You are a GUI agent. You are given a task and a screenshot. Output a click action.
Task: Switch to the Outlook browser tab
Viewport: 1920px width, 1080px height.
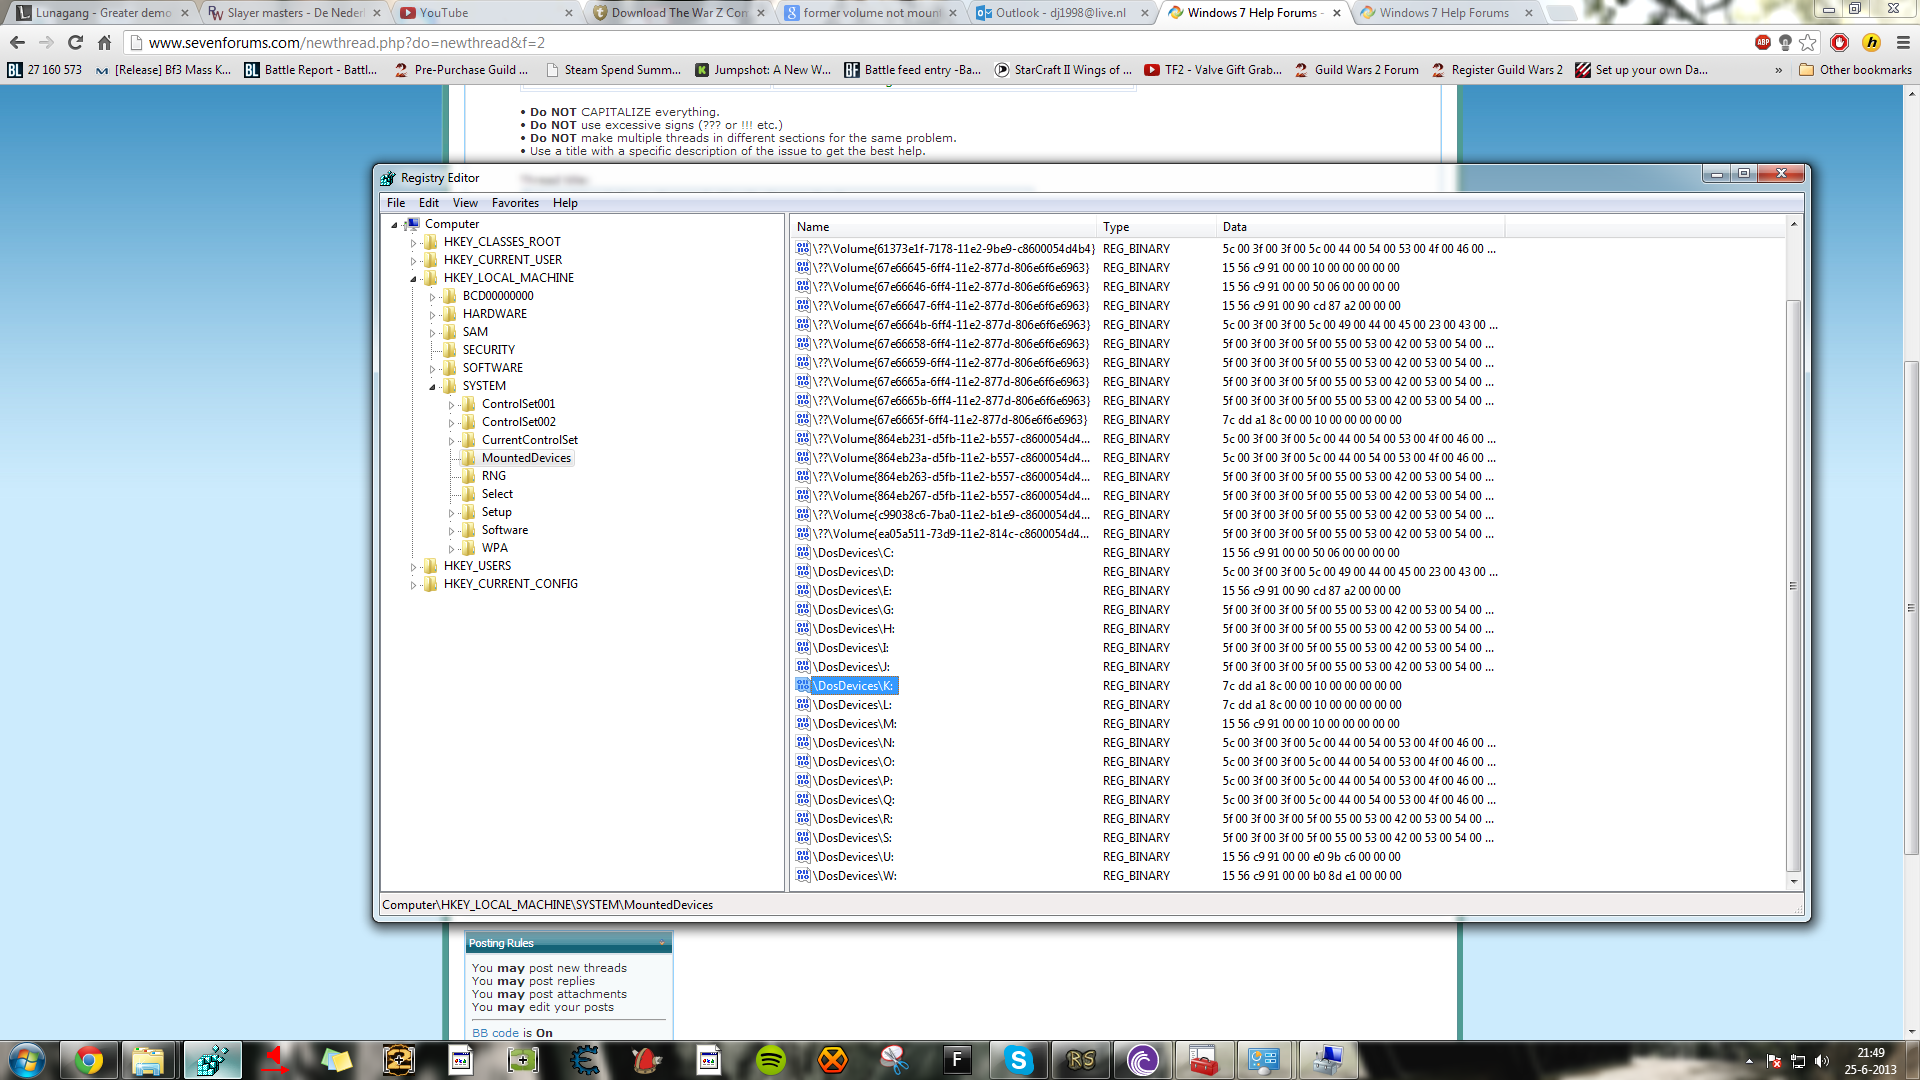(1060, 13)
